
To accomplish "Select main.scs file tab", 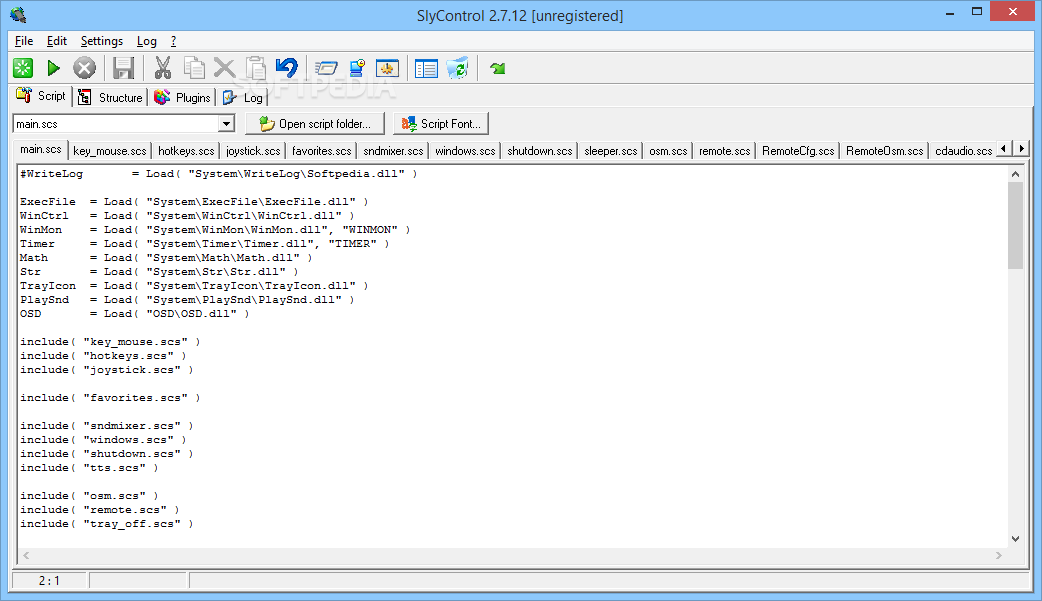I will [41, 150].
